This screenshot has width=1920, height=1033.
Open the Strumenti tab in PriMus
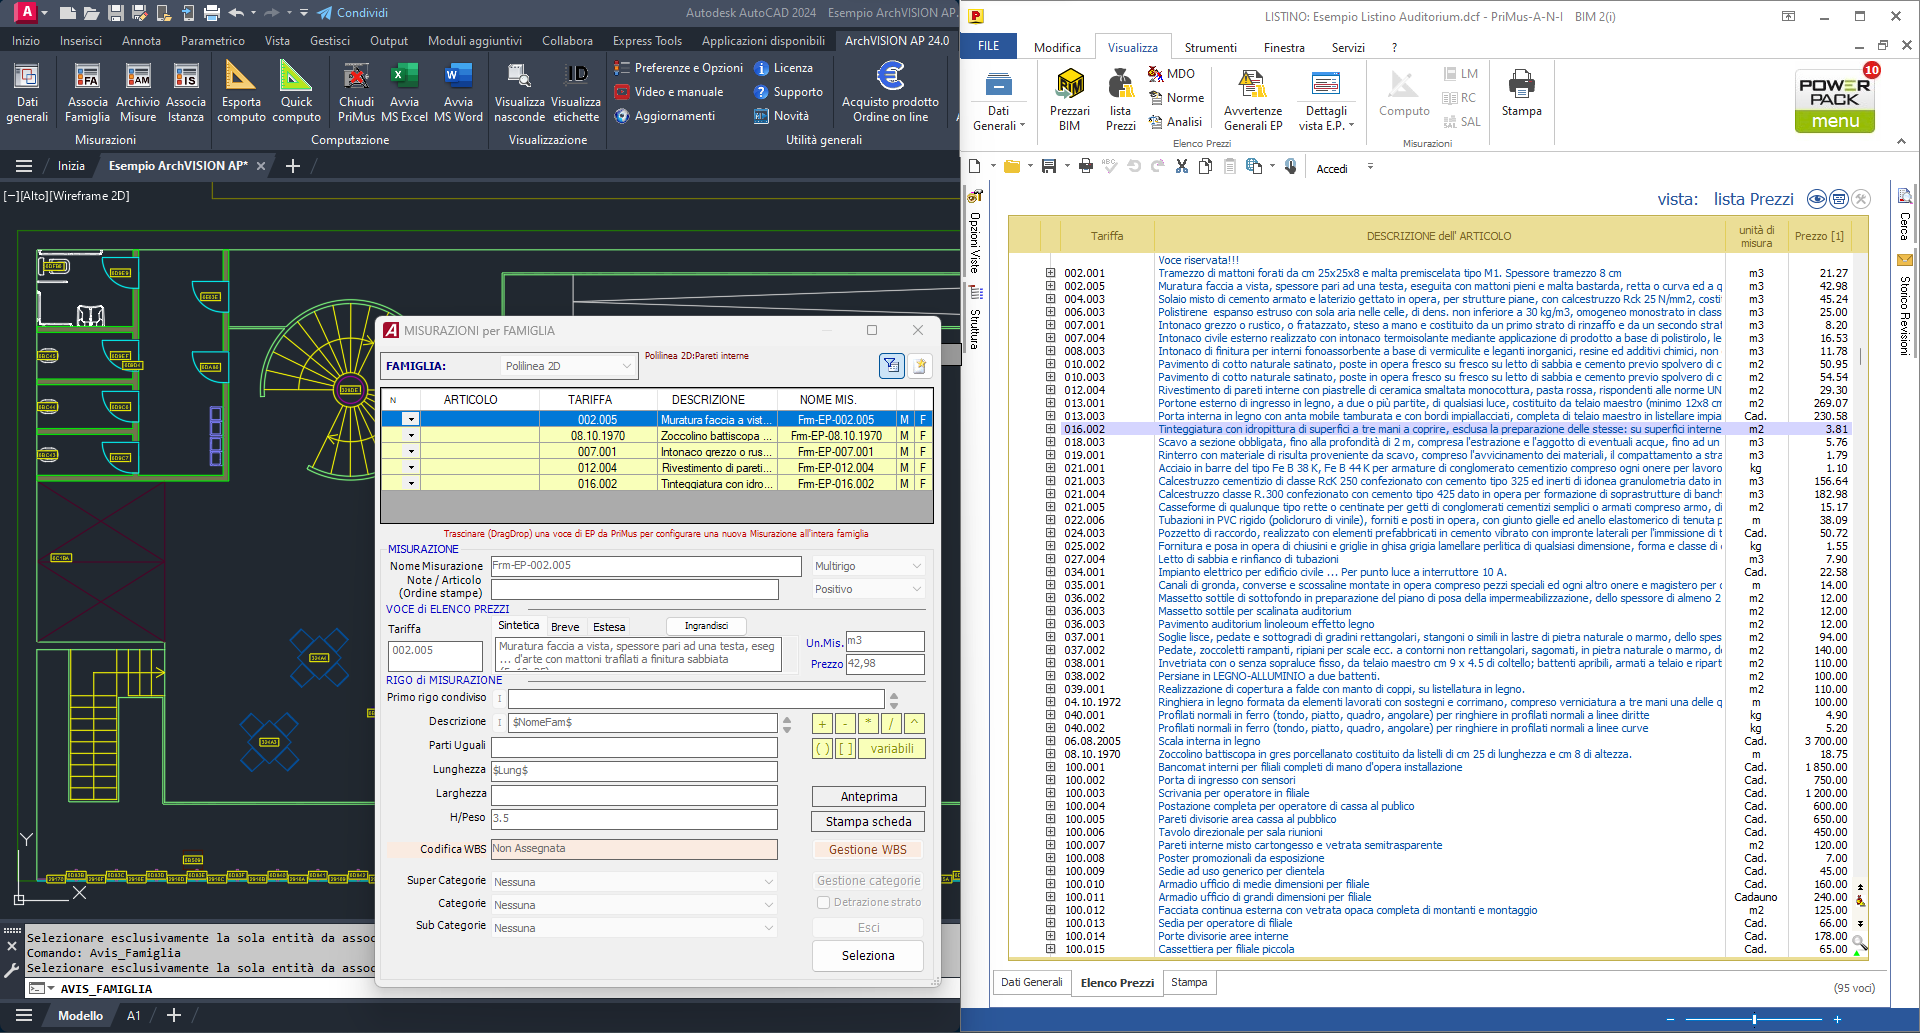pyautogui.click(x=1210, y=47)
